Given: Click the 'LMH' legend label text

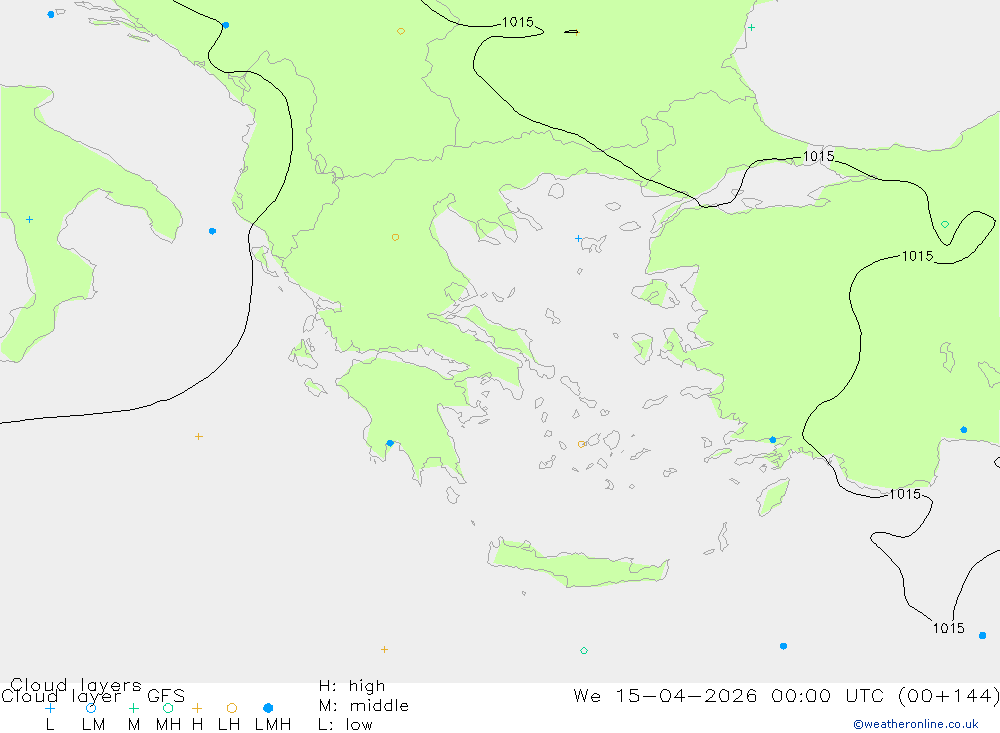Looking at the screenshot, I should click(273, 725).
